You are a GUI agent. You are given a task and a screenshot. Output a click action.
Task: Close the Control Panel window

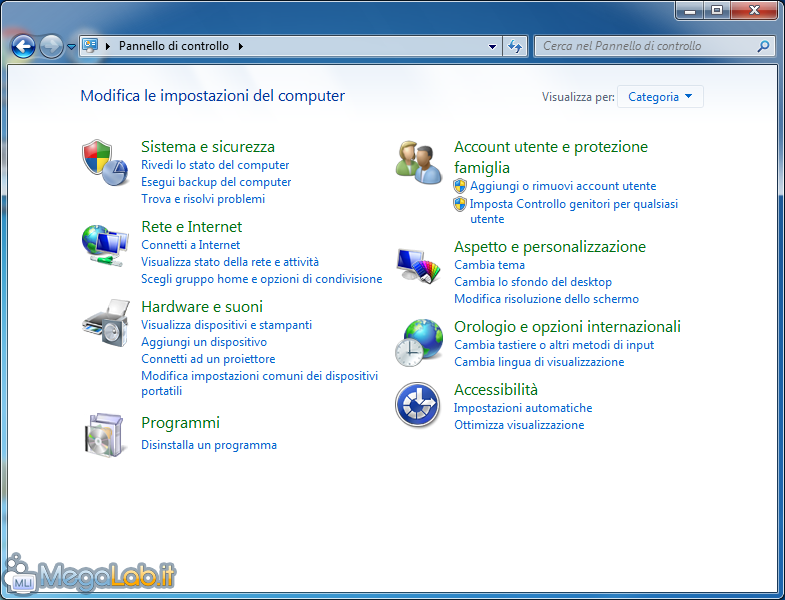pyautogui.click(x=754, y=10)
